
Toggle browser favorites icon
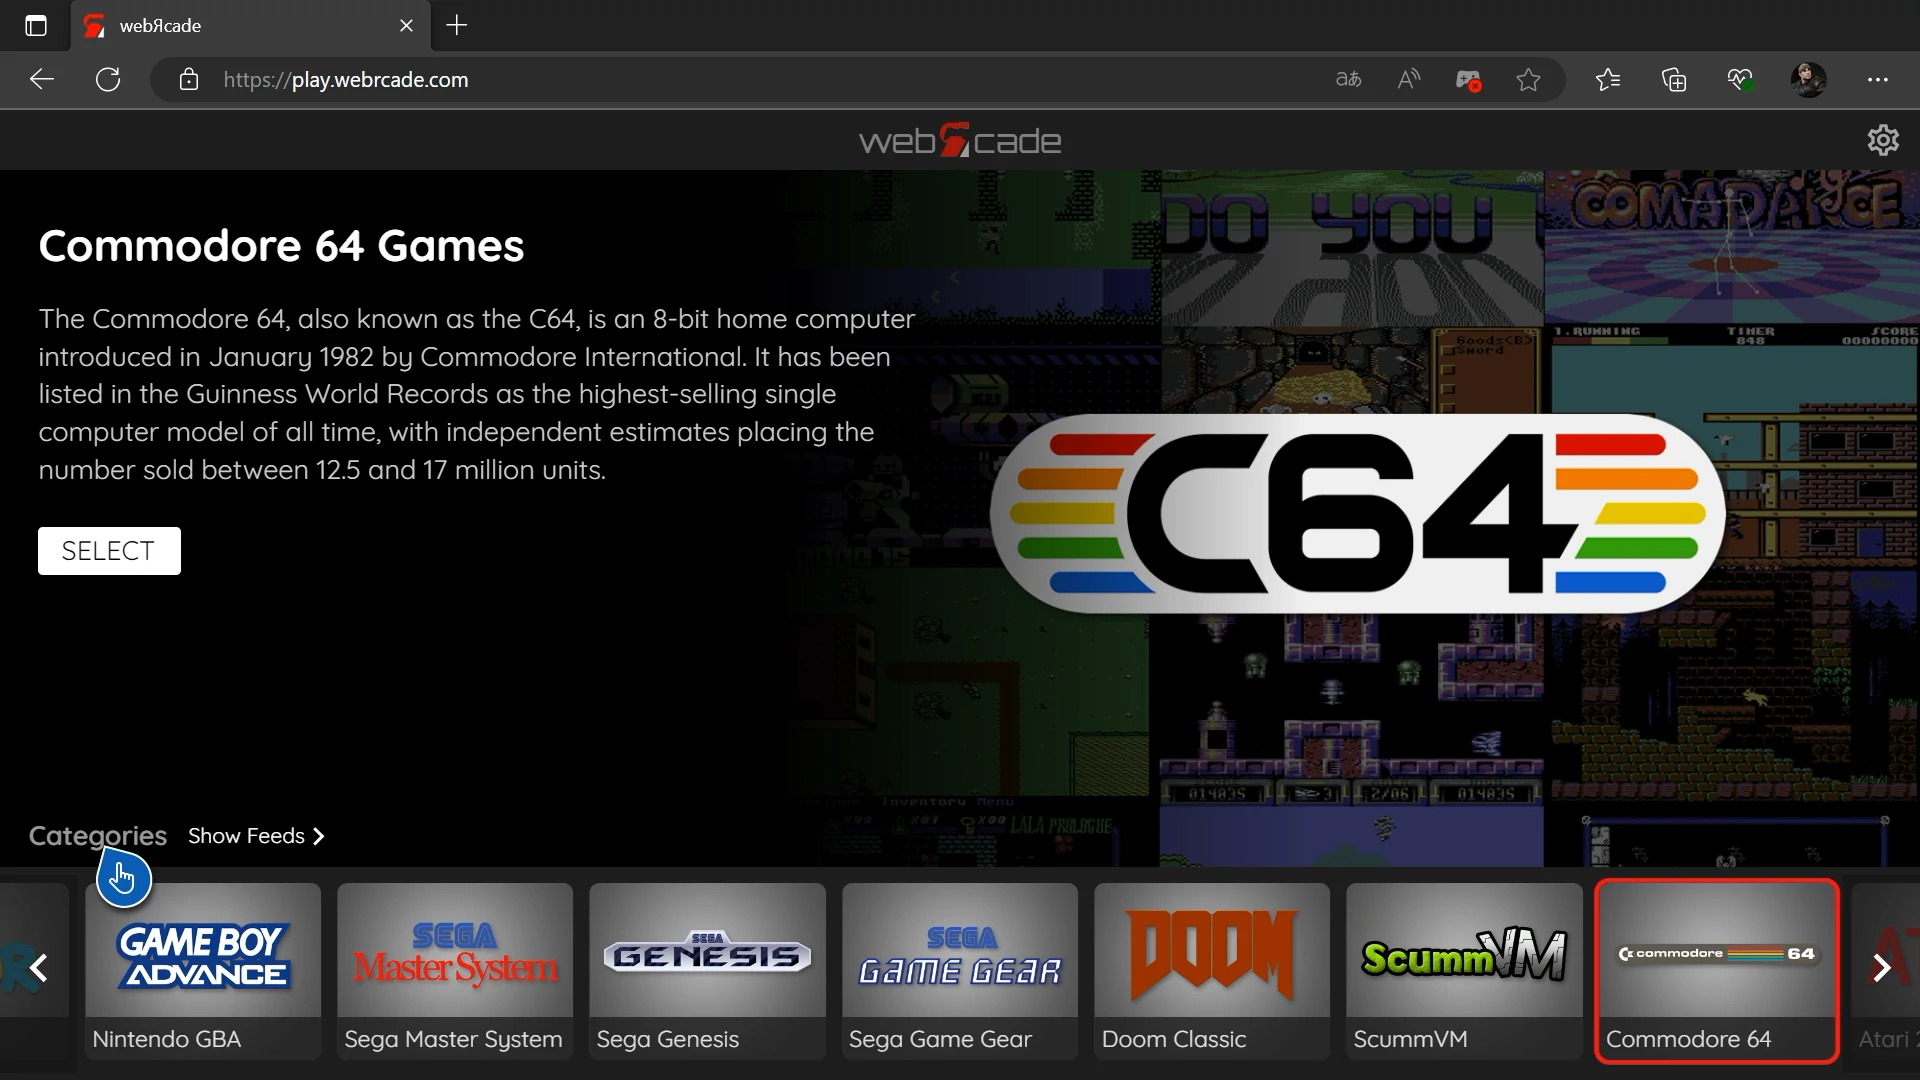click(x=1530, y=79)
